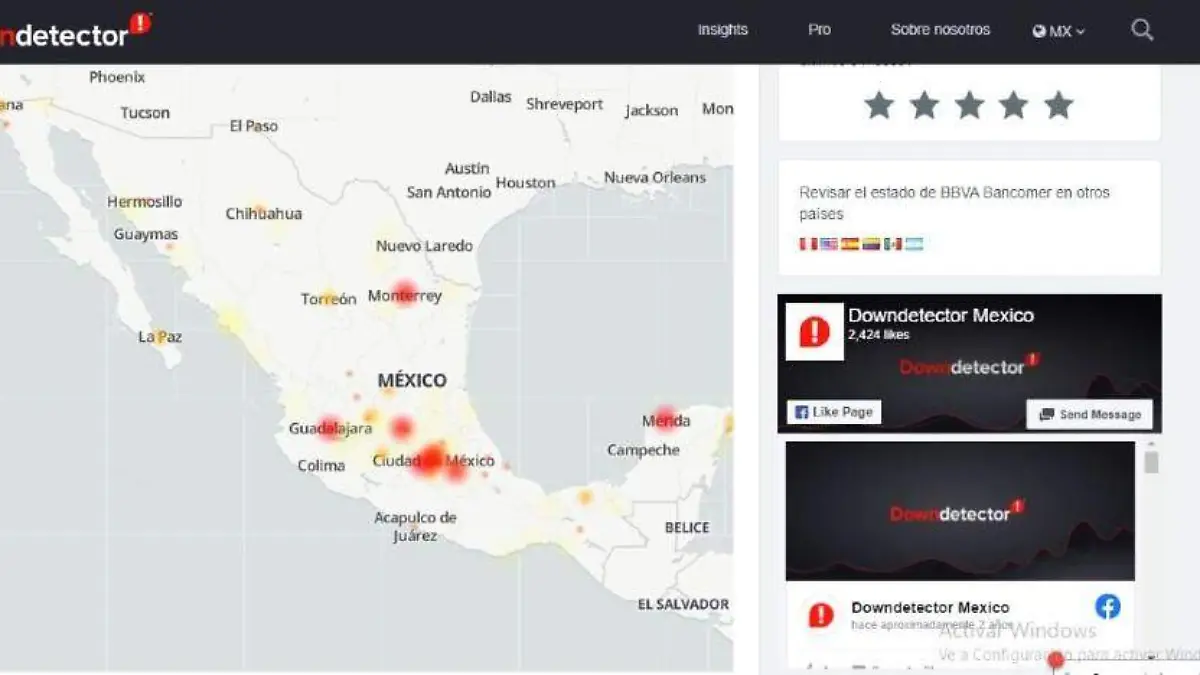This screenshot has height=675, width=1200.
Task: Click the Downdetector Mexico page title link
Action: point(941,315)
